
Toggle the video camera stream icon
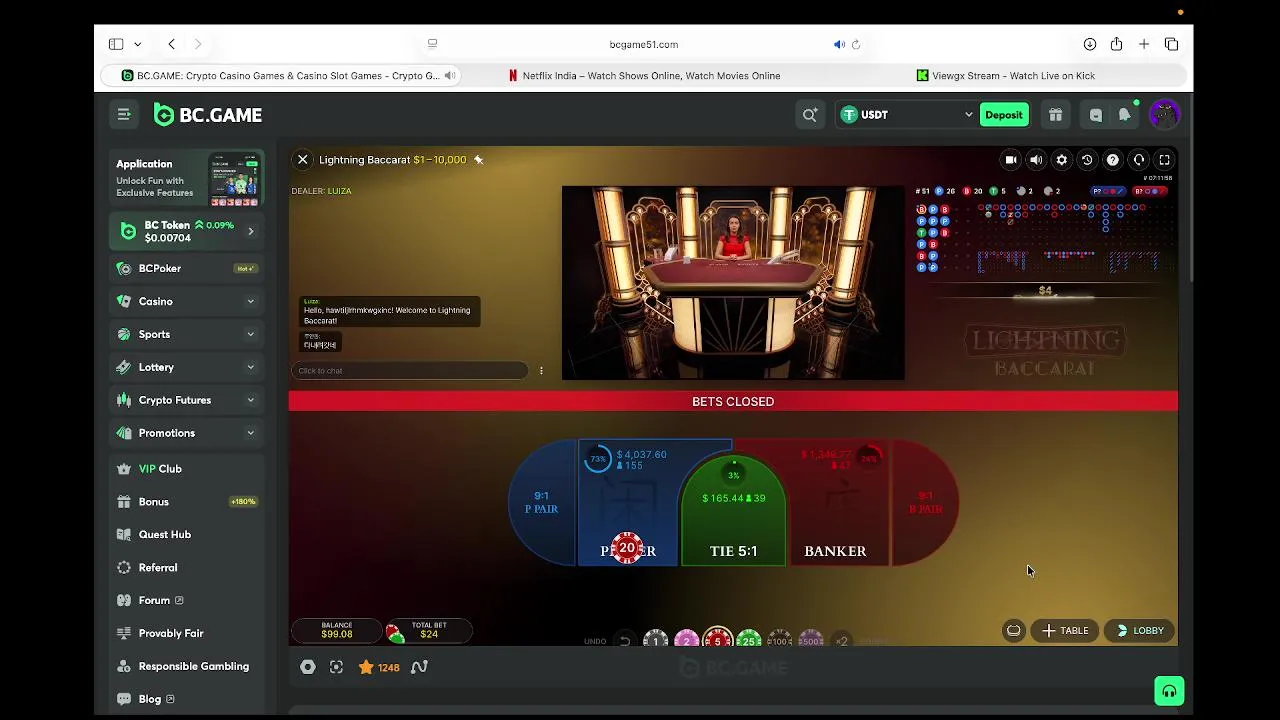(1011, 160)
